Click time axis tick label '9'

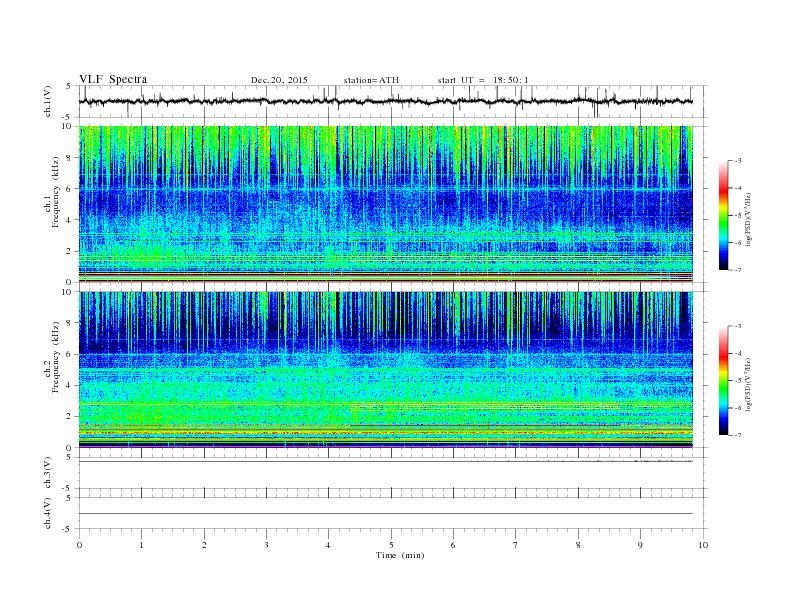[x=640, y=545]
